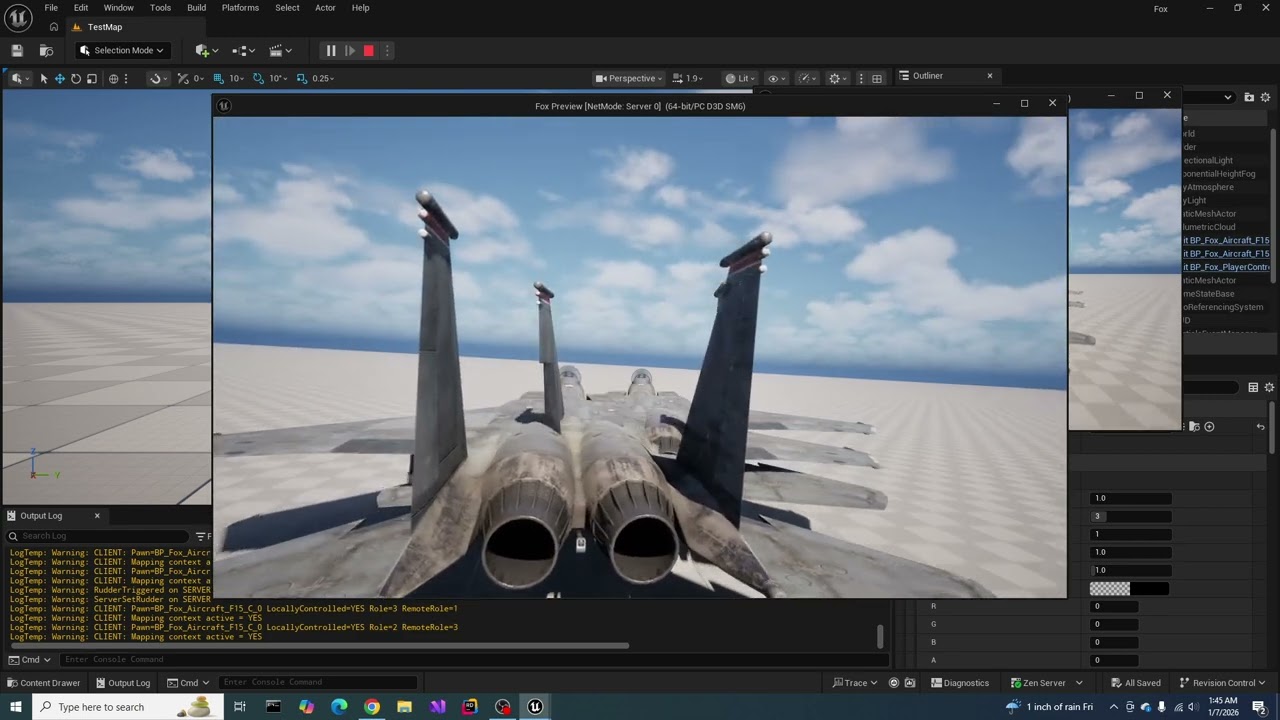The image size is (1280, 720).
Task: Activate the Translate move tool
Action: click(60, 78)
